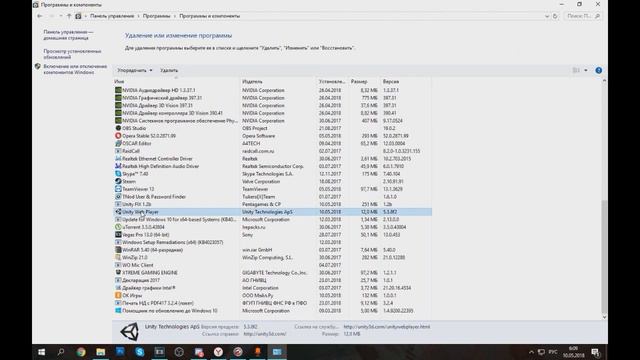Image resolution: width=640 pixels, height=360 pixels.
Task: Click the РУС language indicator
Action: pos(553,352)
